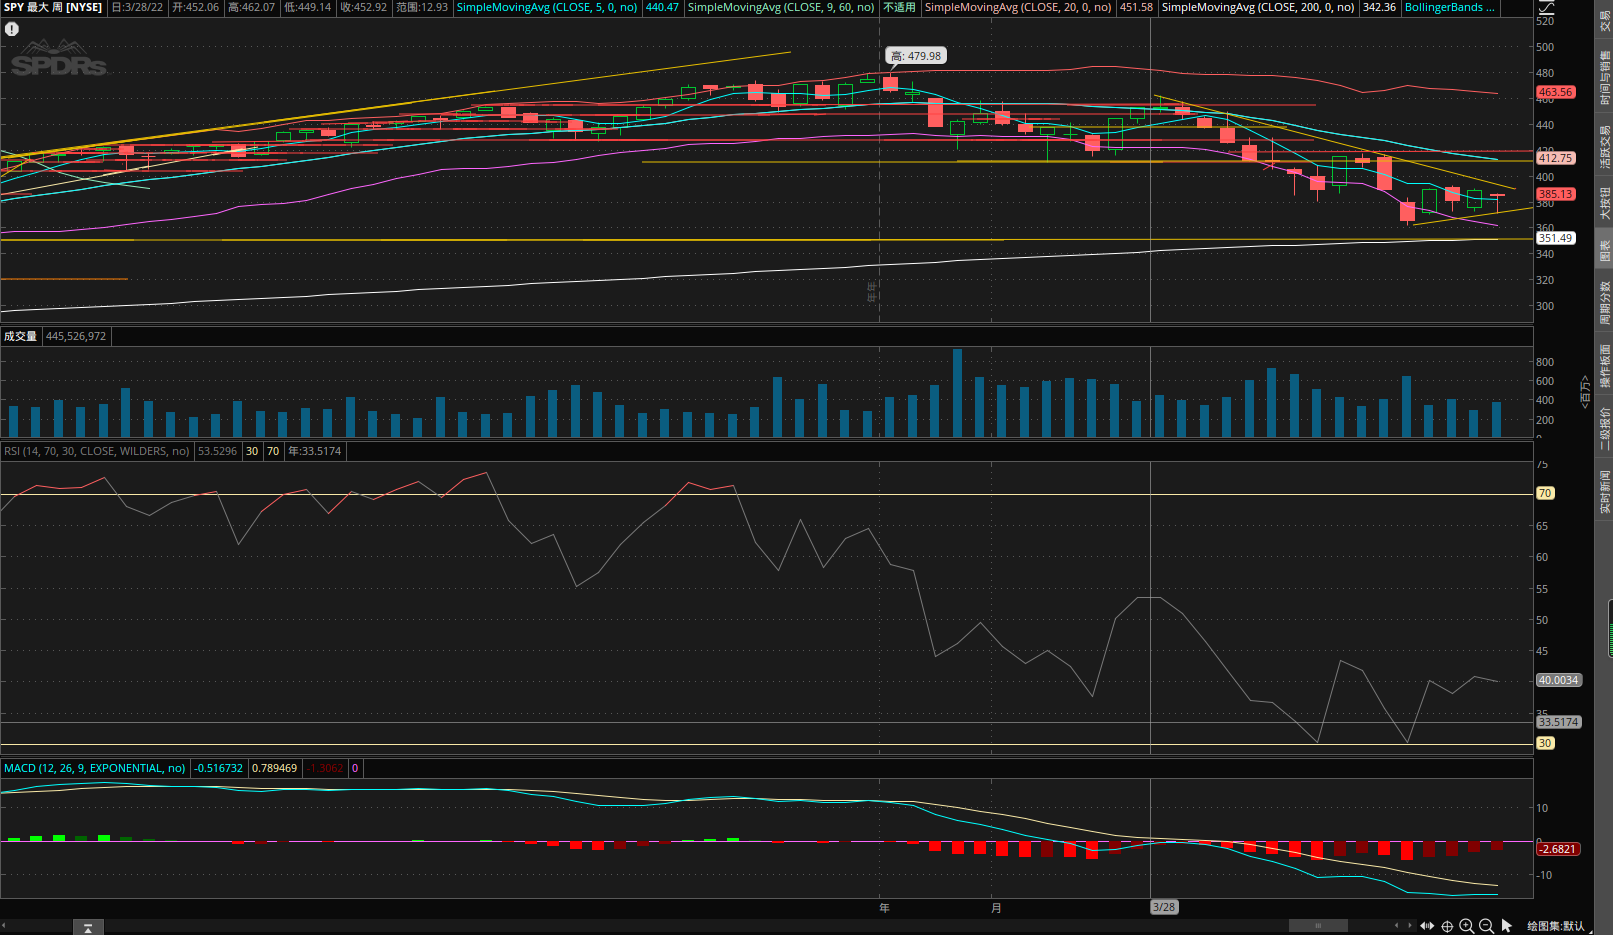Select the pointer cursor drawing tool
This screenshot has width=1613, height=935.
[1506, 926]
